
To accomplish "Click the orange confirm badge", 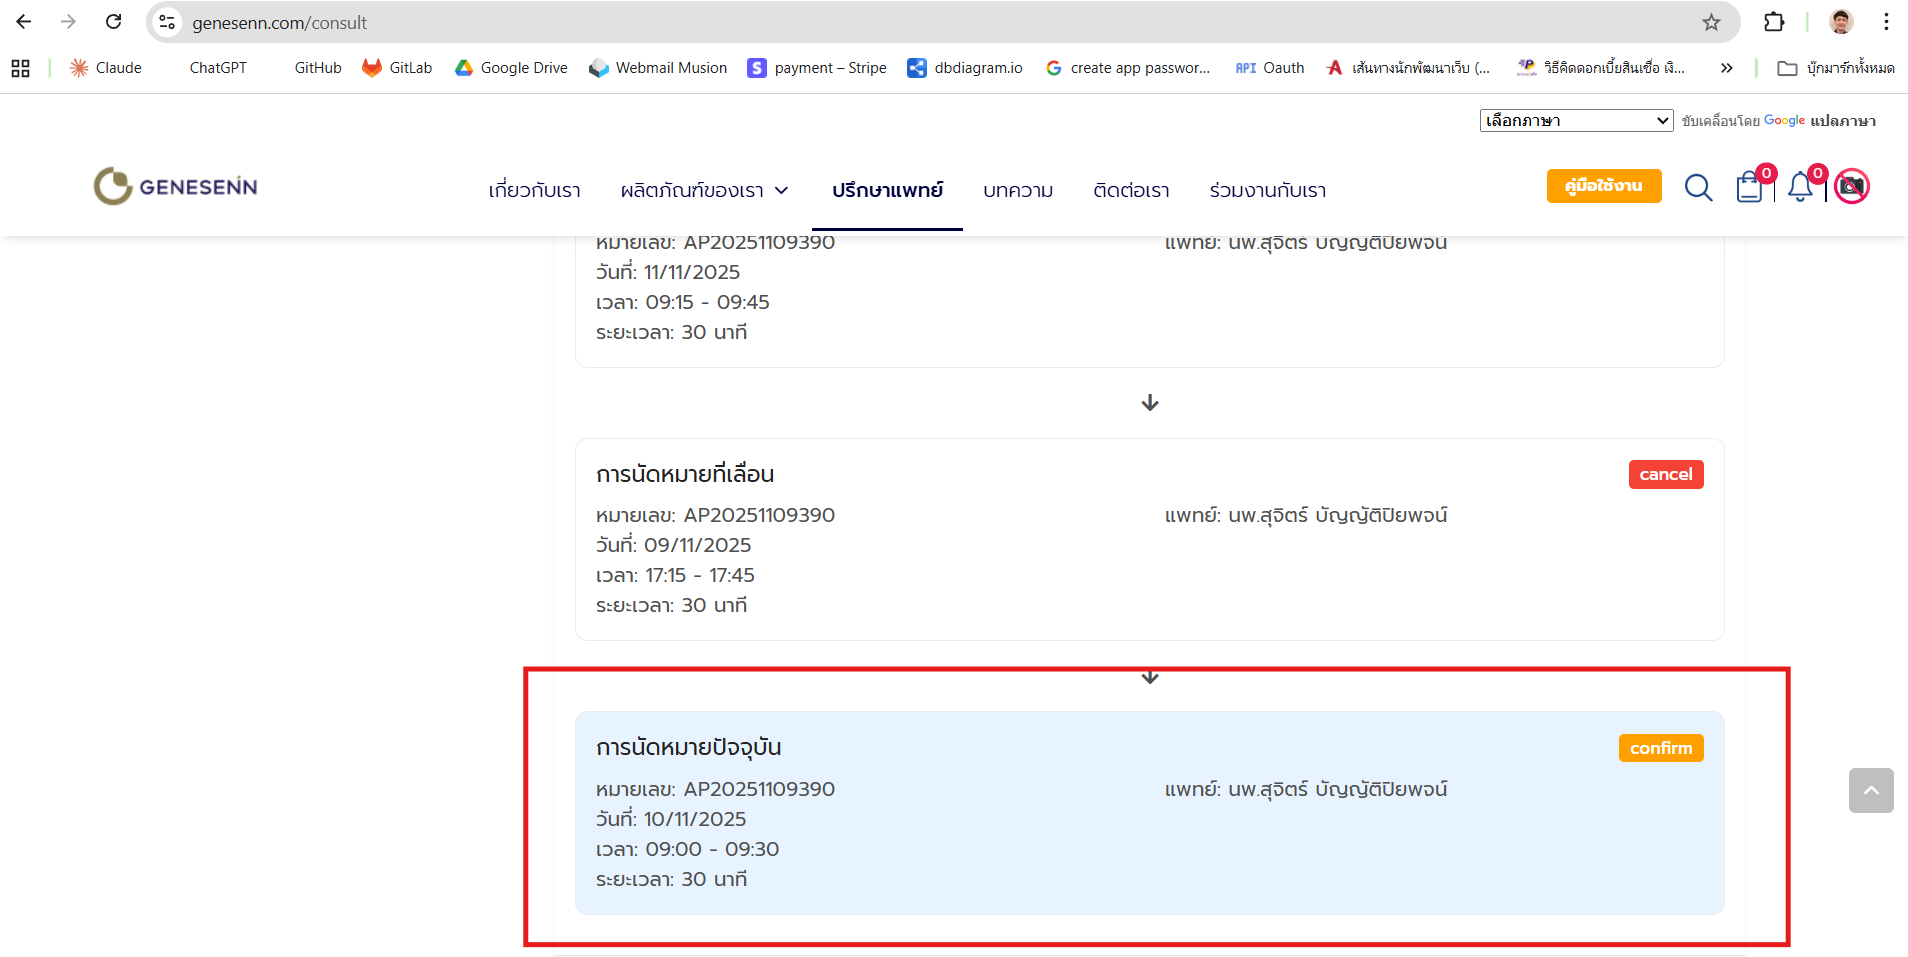I will [x=1660, y=748].
